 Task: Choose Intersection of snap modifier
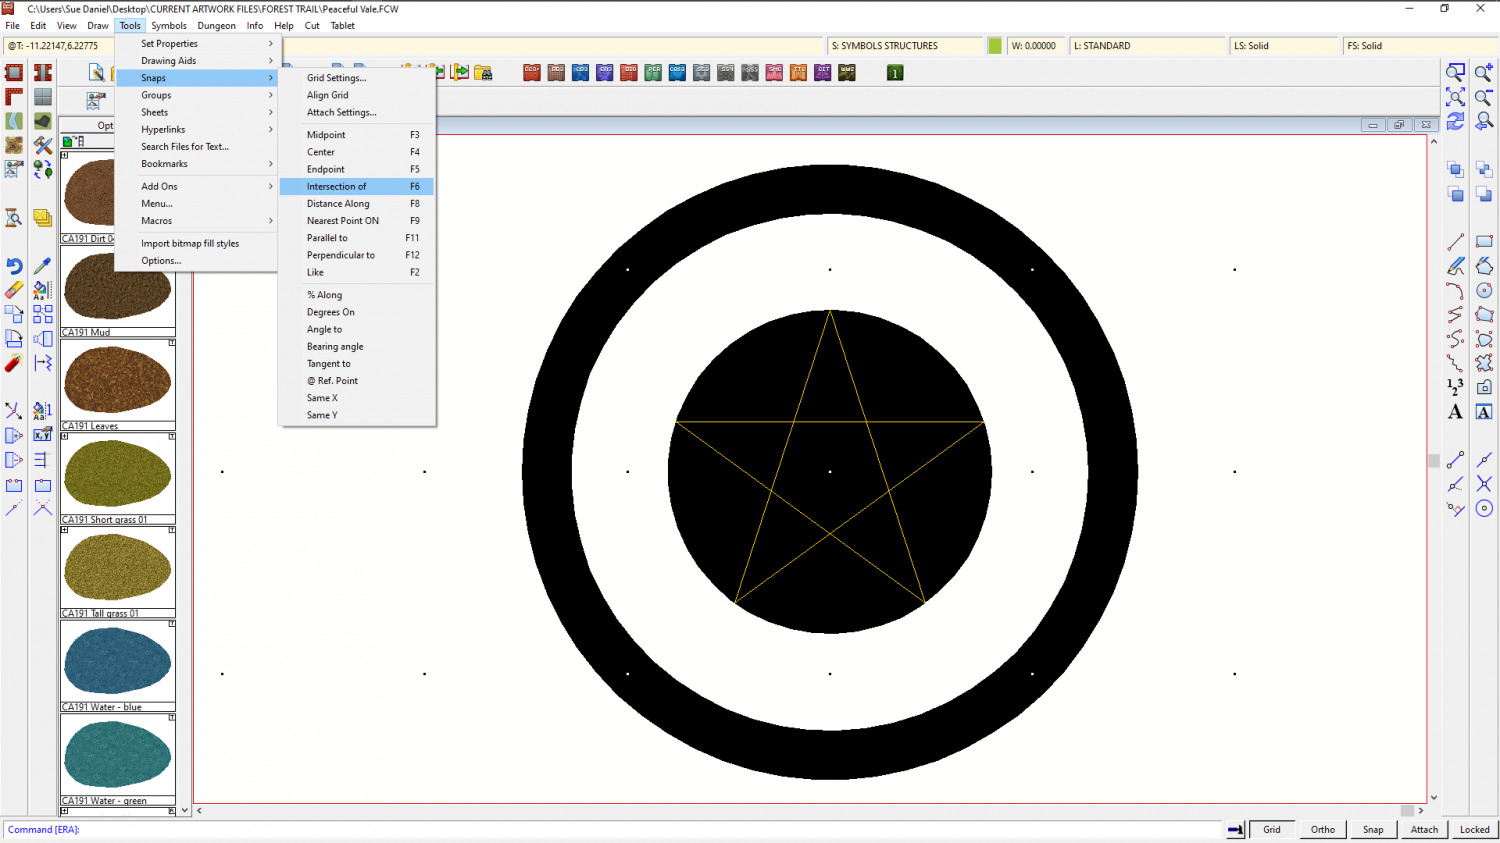[357, 187]
